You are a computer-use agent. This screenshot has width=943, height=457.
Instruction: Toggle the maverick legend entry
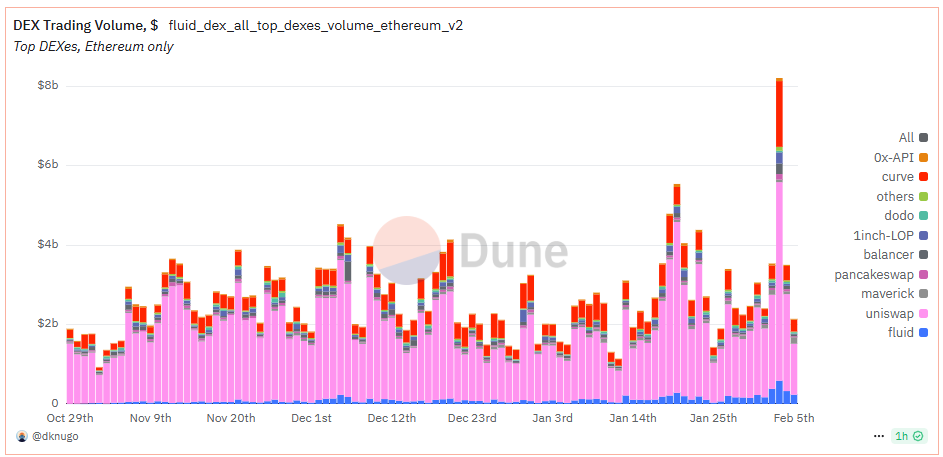pos(897,294)
